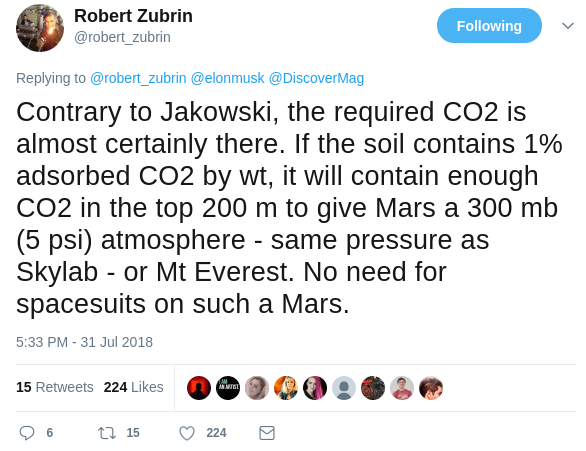Click the red silhouette liker avatar

coord(199,388)
